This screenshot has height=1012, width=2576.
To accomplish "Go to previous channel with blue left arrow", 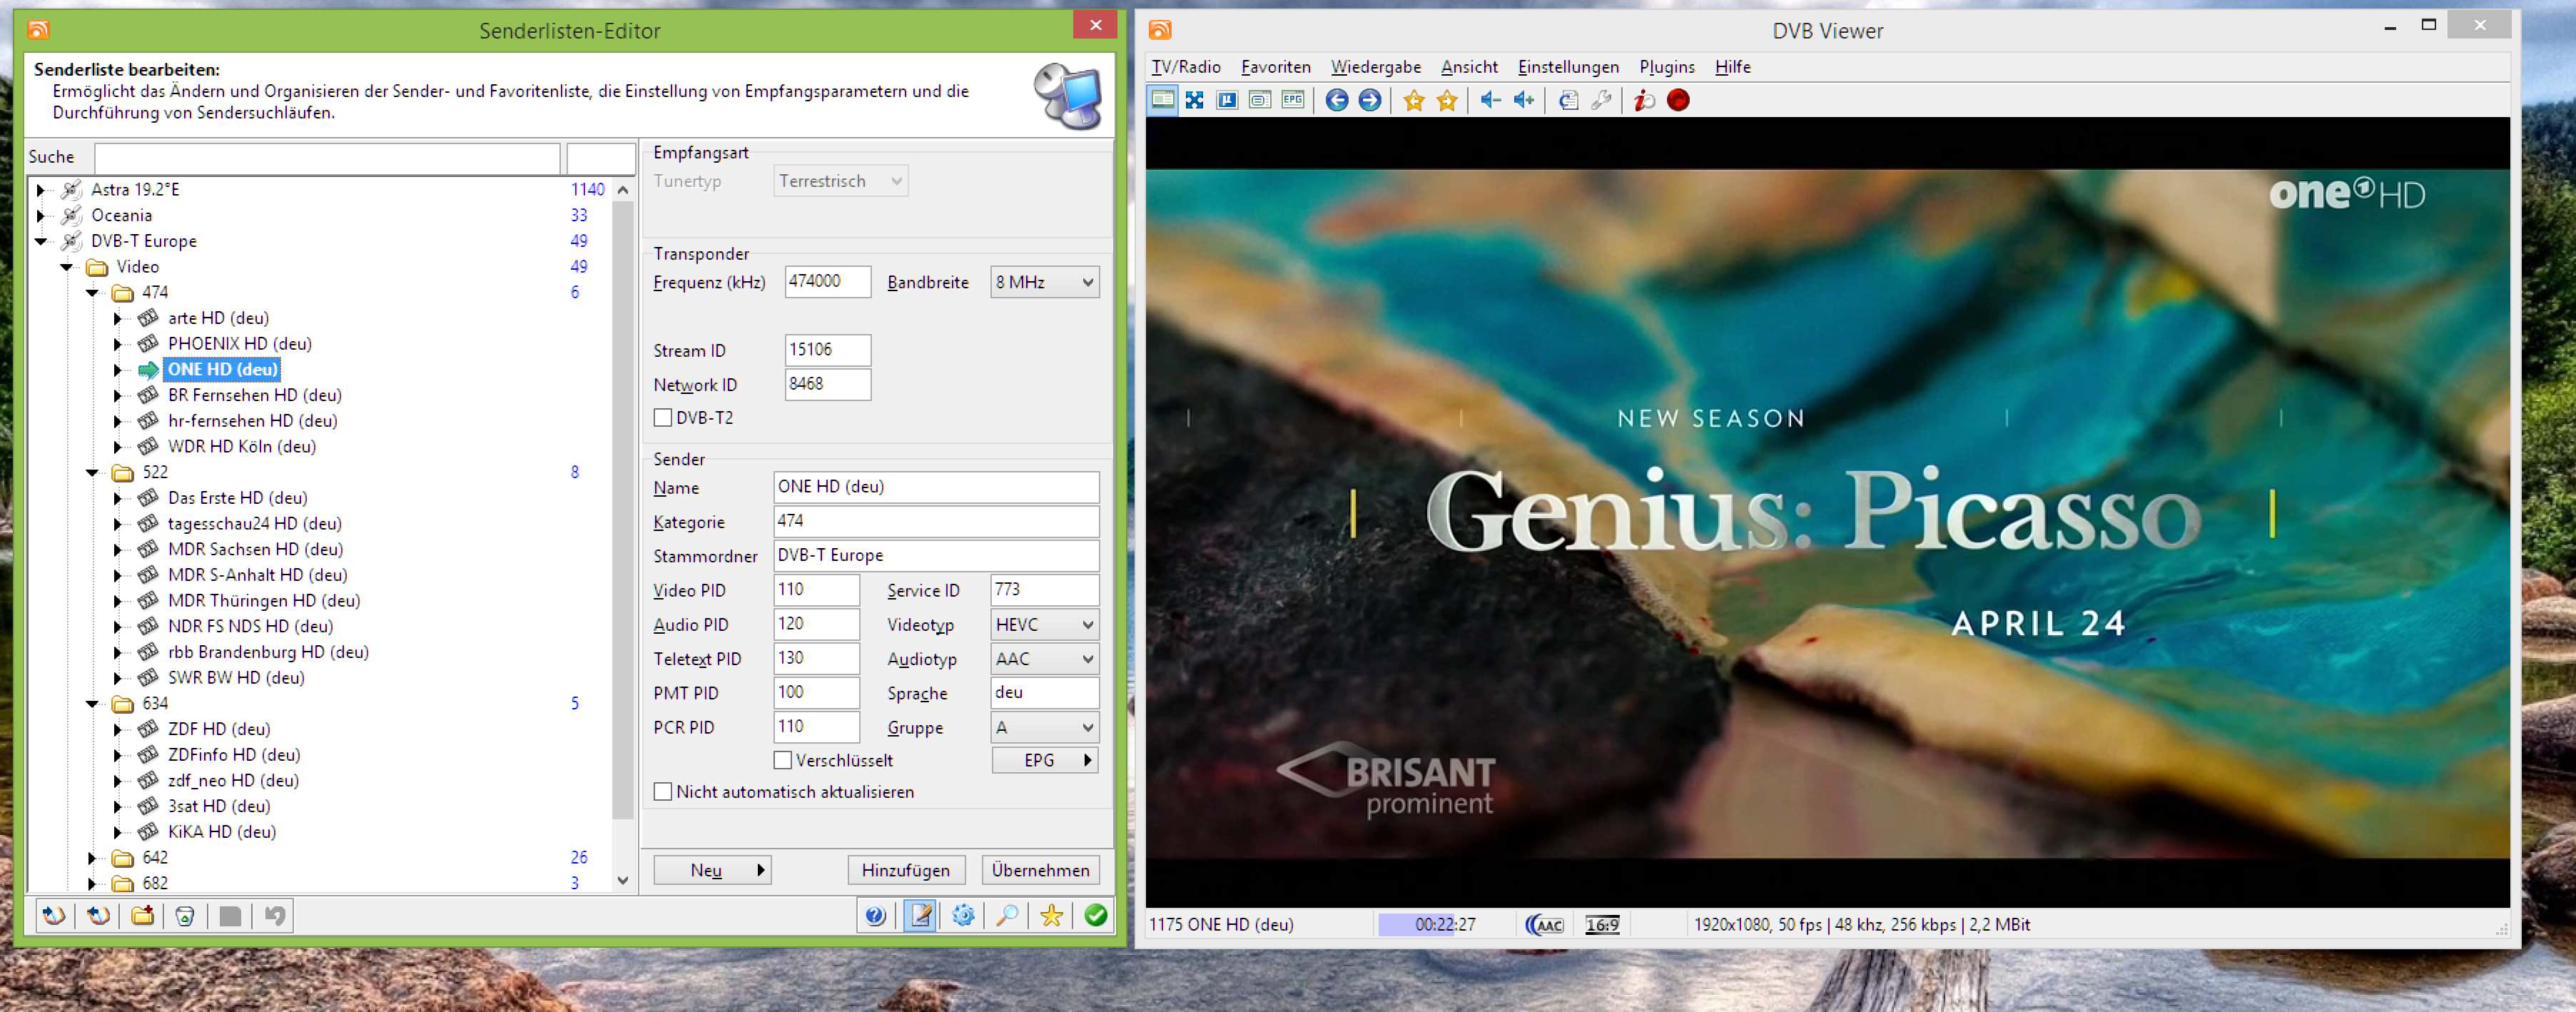I will pyautogui.click(x=1337, y=100).
